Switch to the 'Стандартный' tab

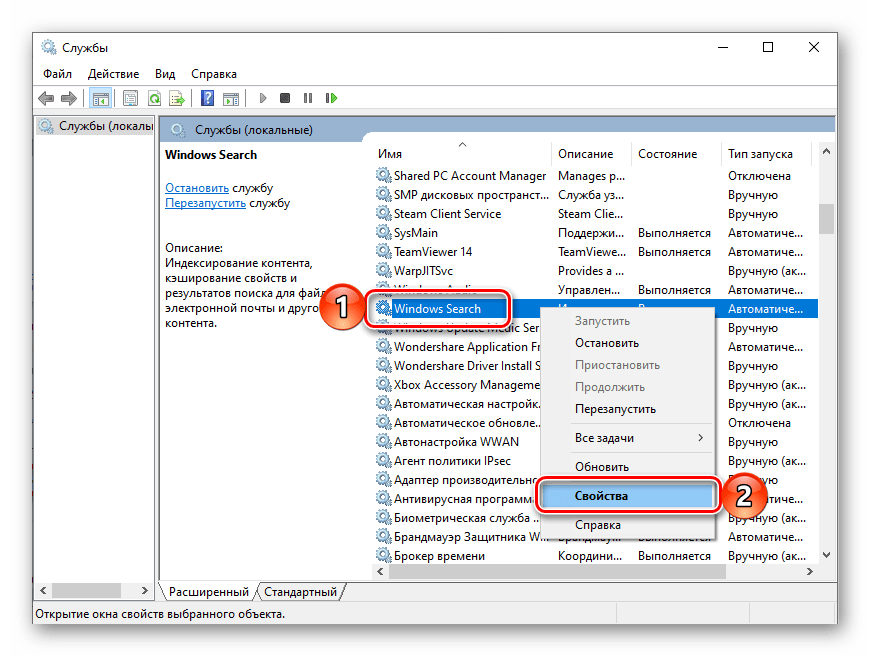301,592
